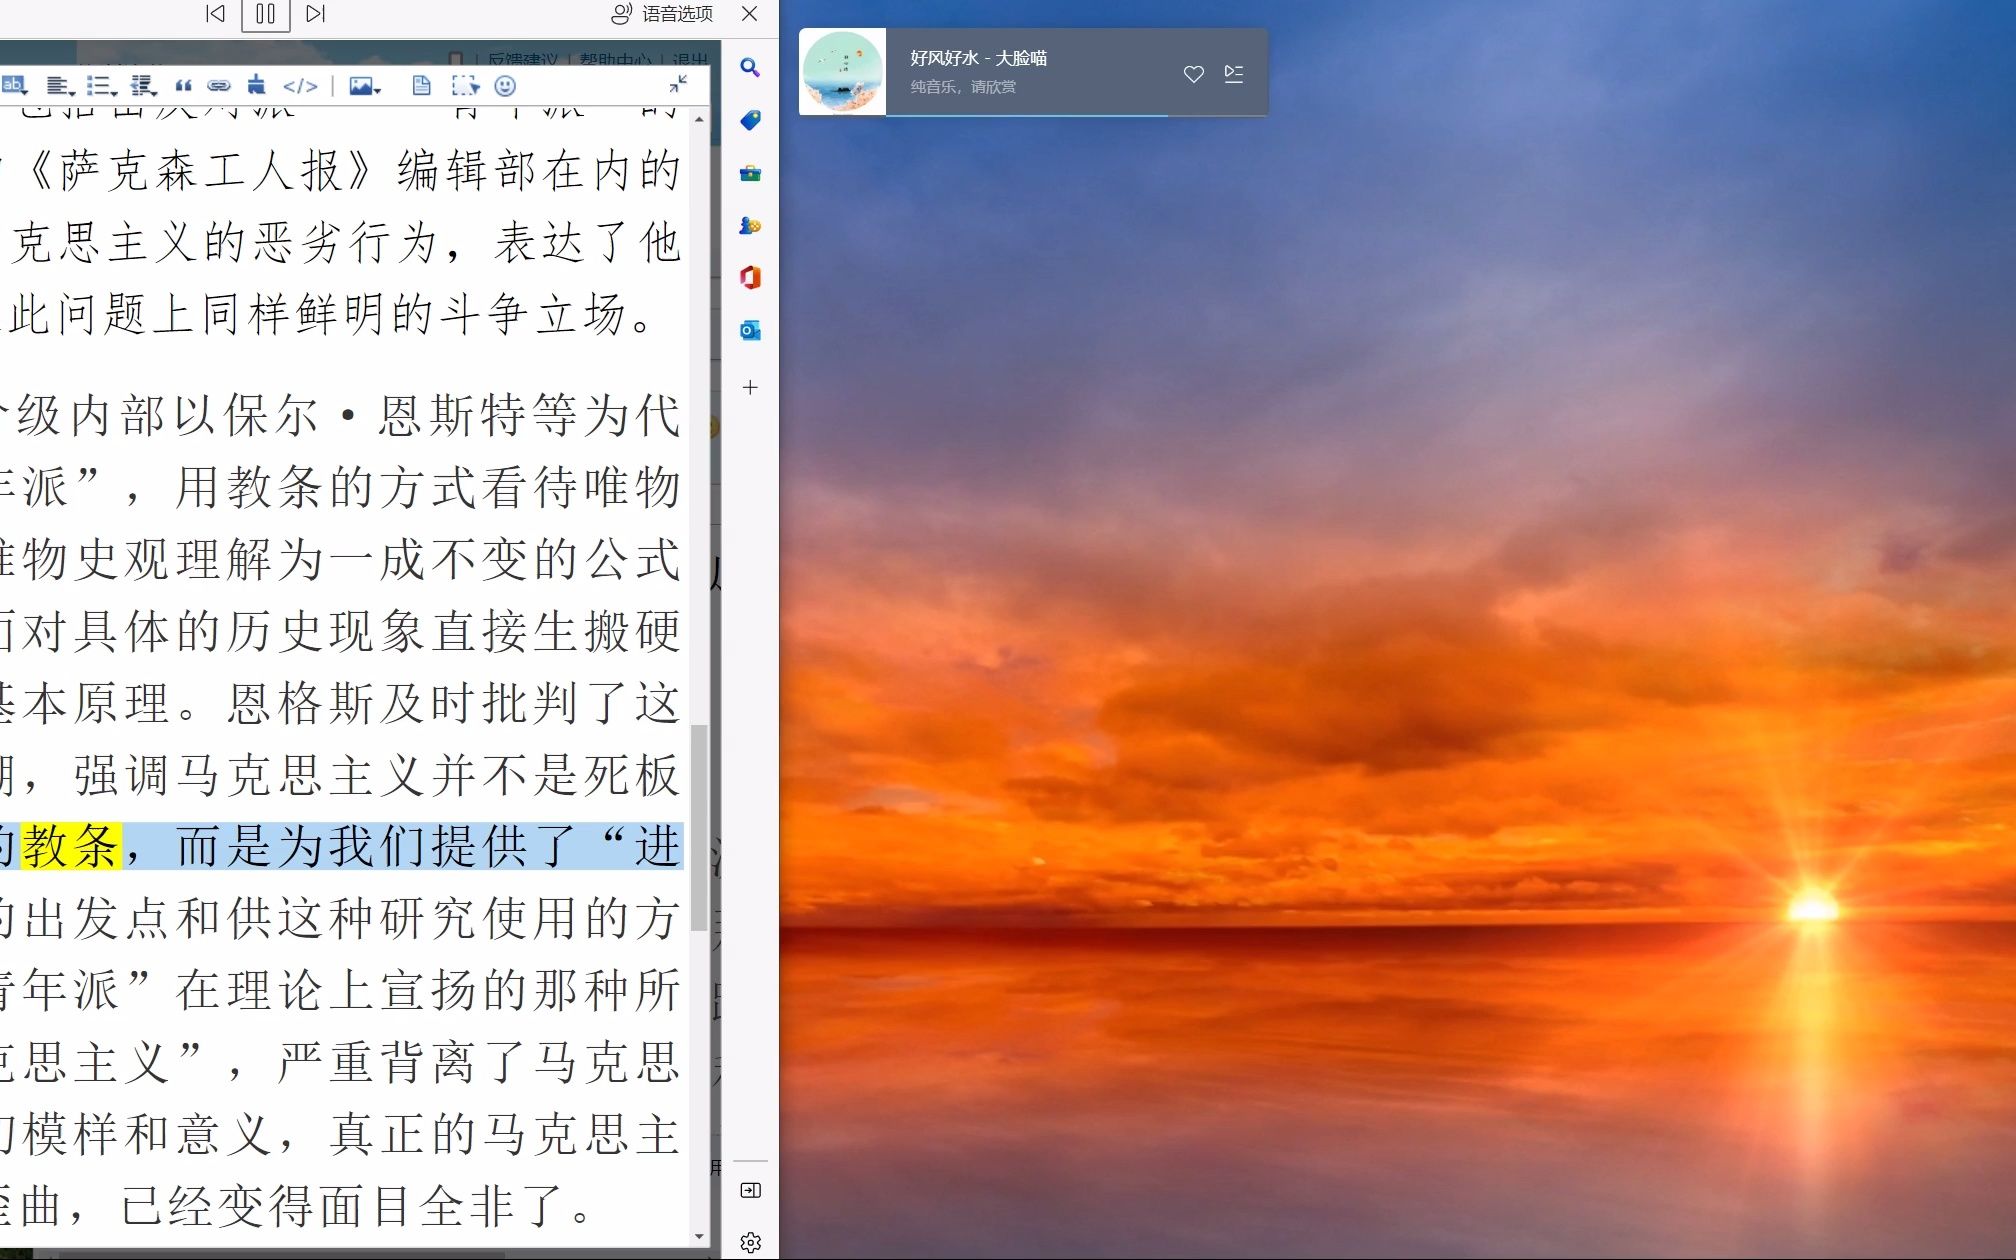Viewport: 2016px width, 1260px height.
Task: Open indent options dropdown
Action: tap(143, 86)
